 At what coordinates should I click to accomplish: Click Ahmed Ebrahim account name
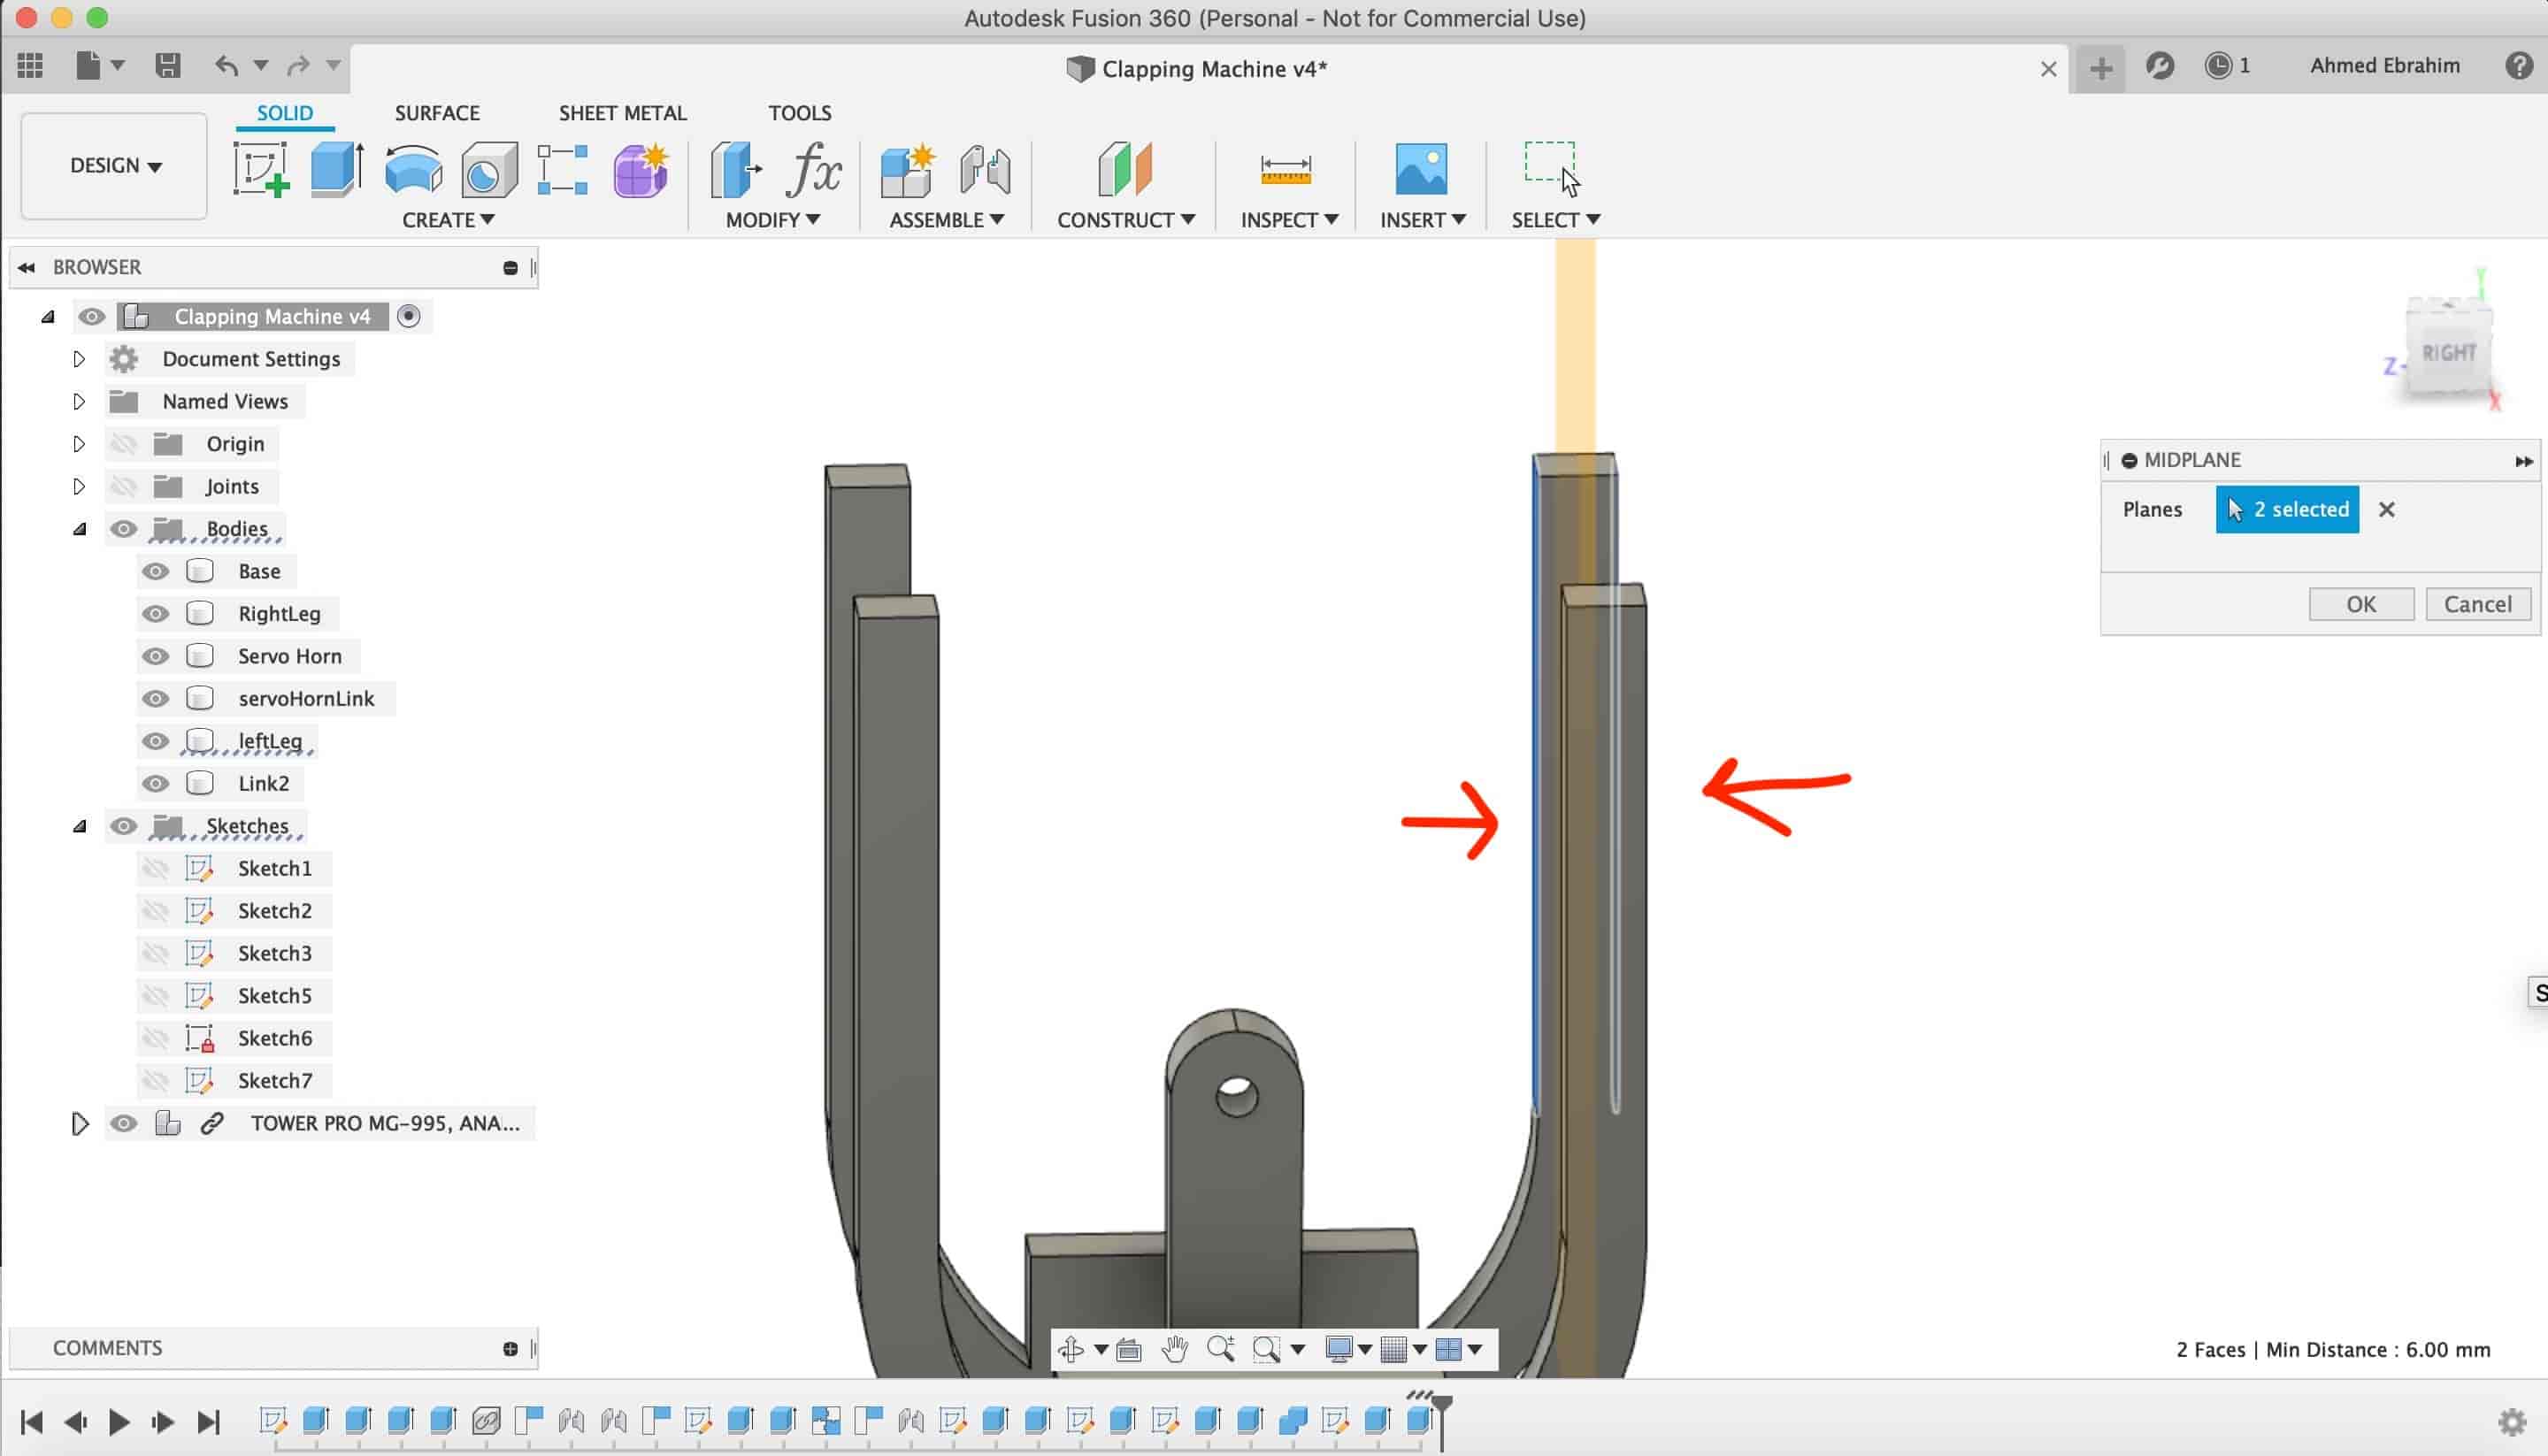click(x=2384, y=66)
